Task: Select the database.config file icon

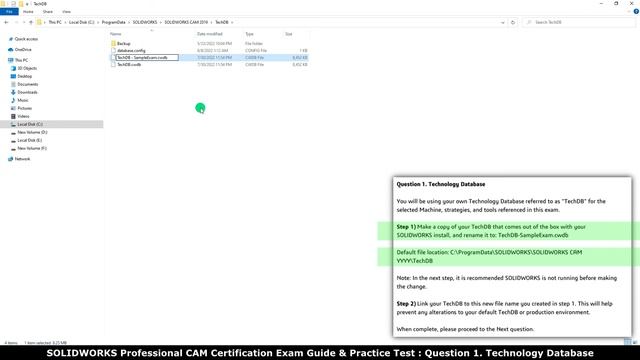Action: pos(113,51)
